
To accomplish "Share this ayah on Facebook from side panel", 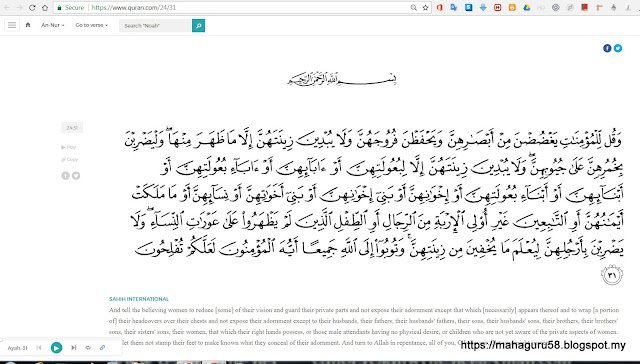I will [x=65, y=175].
